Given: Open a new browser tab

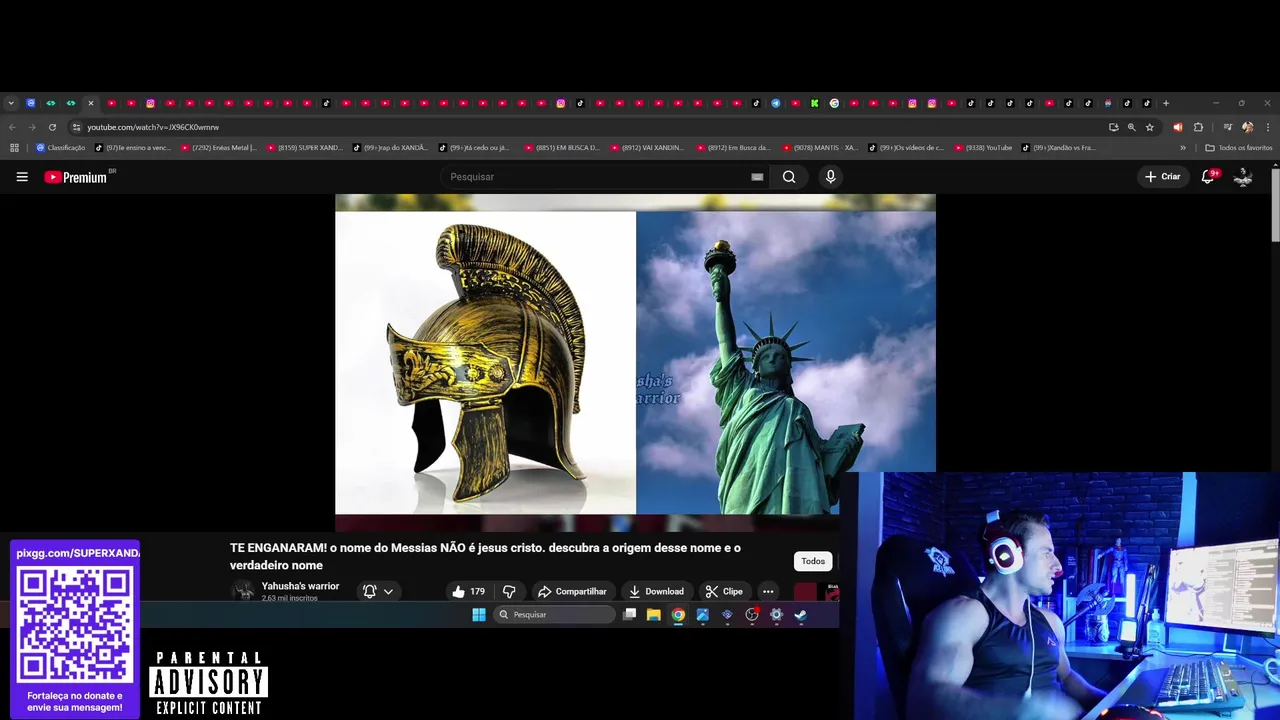Looking at the screenshot, I should point(1166,103).
